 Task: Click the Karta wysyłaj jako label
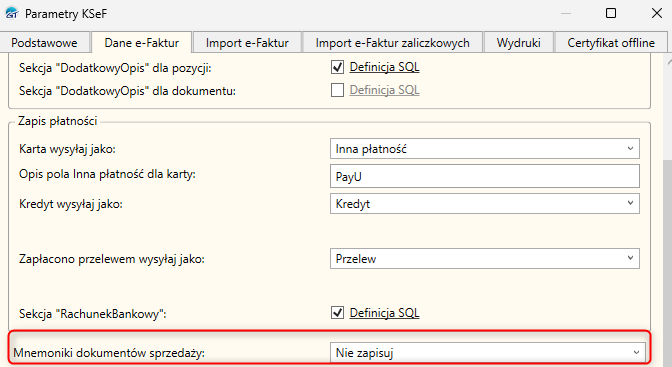[x=67, y=149]
